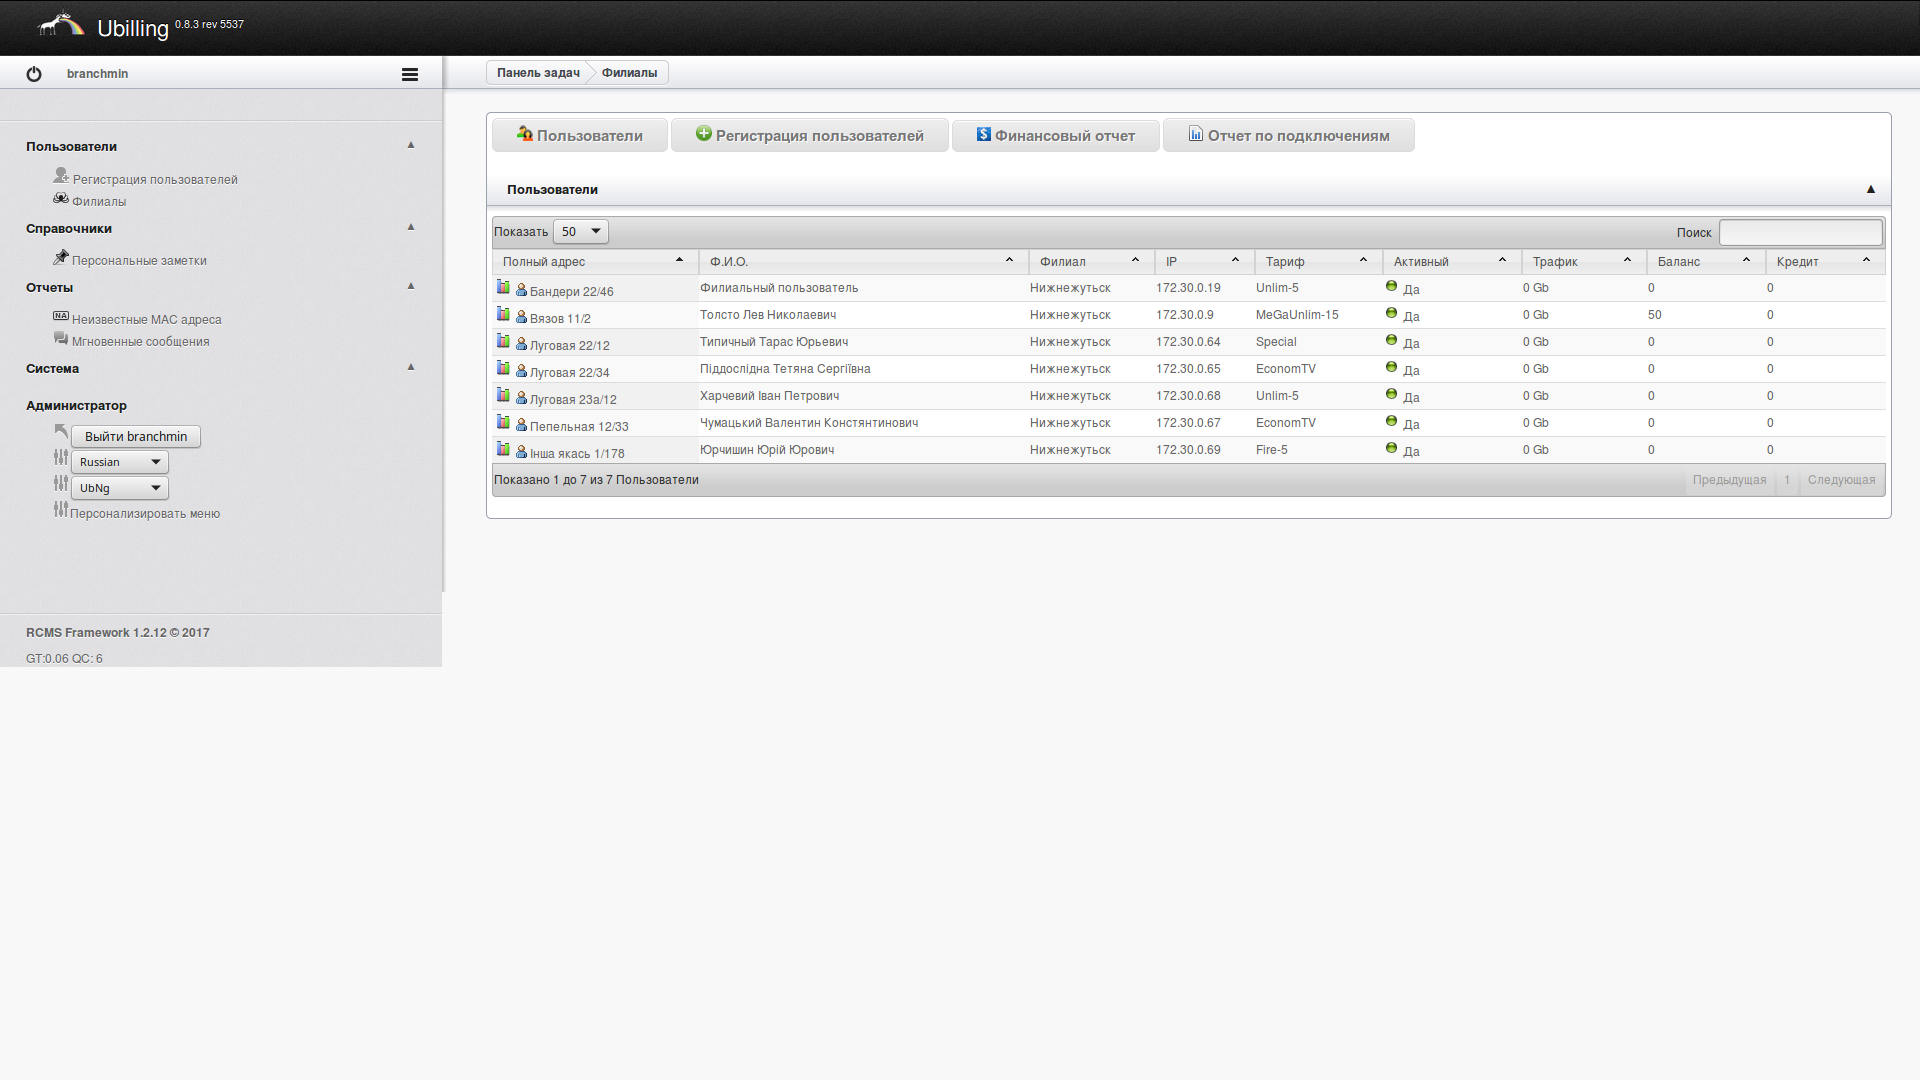Open the Показать 50 rows dropdown
The image size is (1920, 1080).
581,232
